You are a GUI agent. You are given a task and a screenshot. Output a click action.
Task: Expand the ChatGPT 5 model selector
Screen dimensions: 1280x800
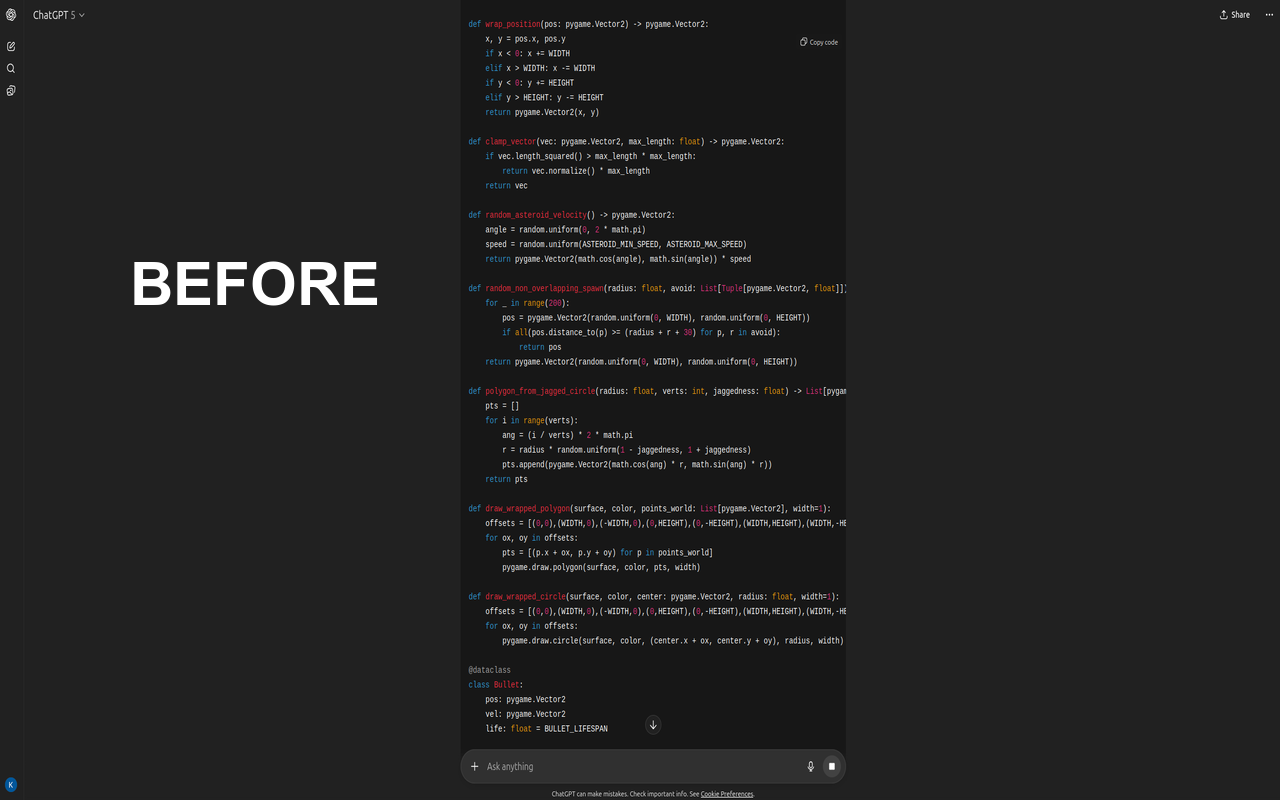tap(59, 15)
